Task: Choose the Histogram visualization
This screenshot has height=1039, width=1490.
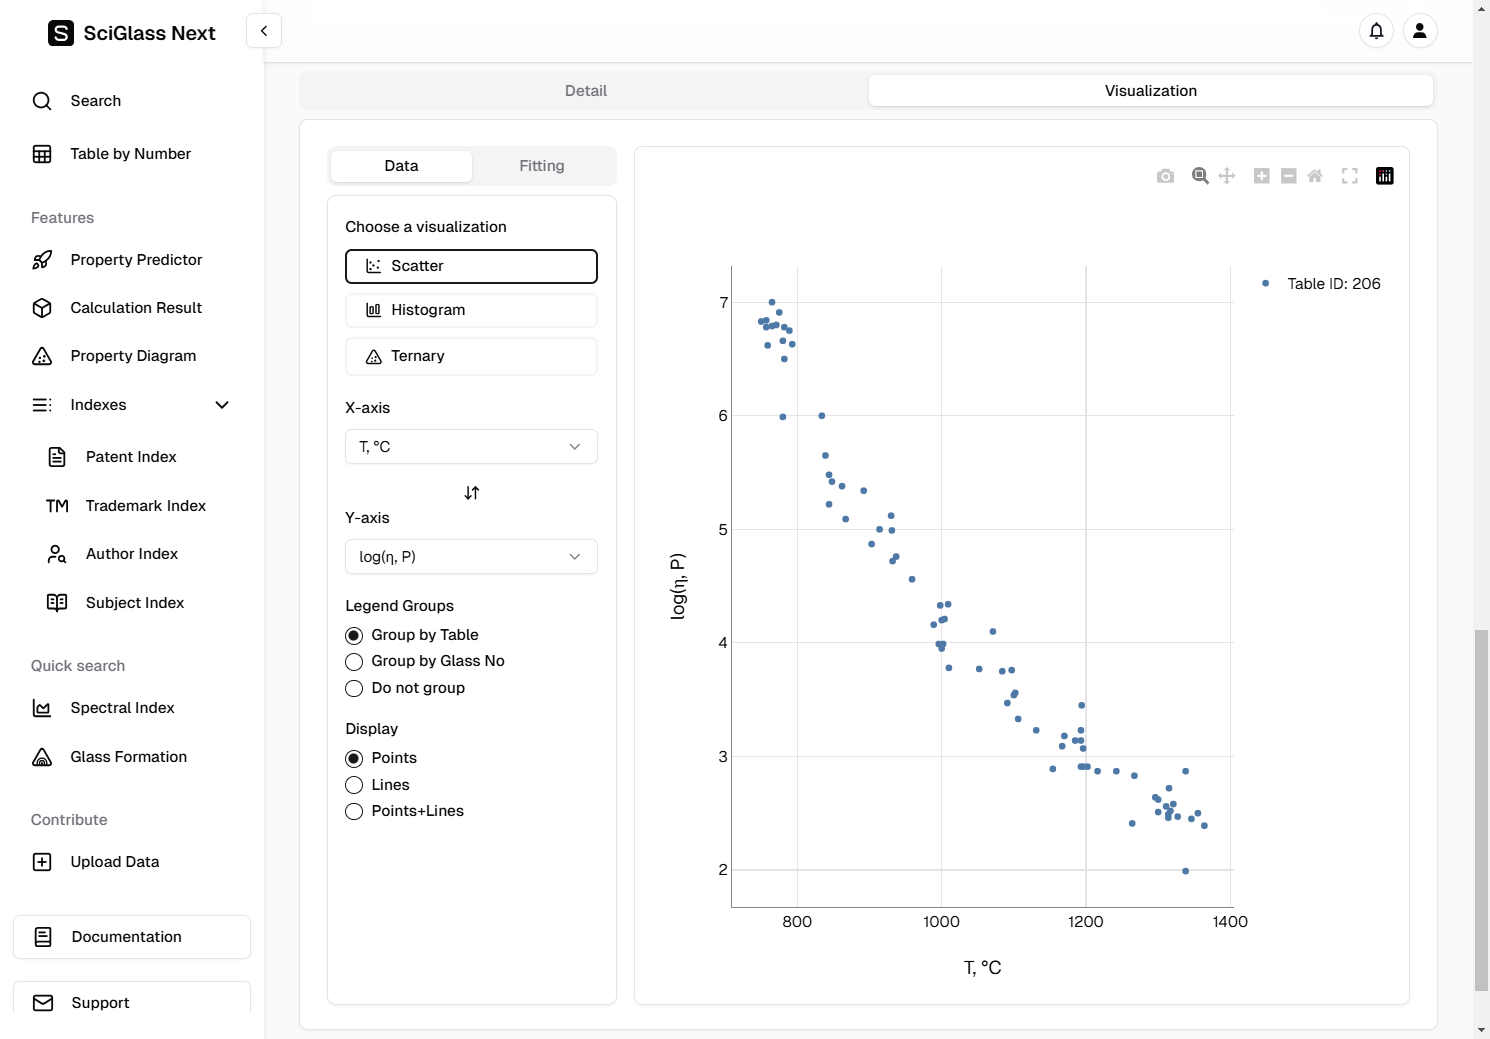Action: tap(471, 310)
